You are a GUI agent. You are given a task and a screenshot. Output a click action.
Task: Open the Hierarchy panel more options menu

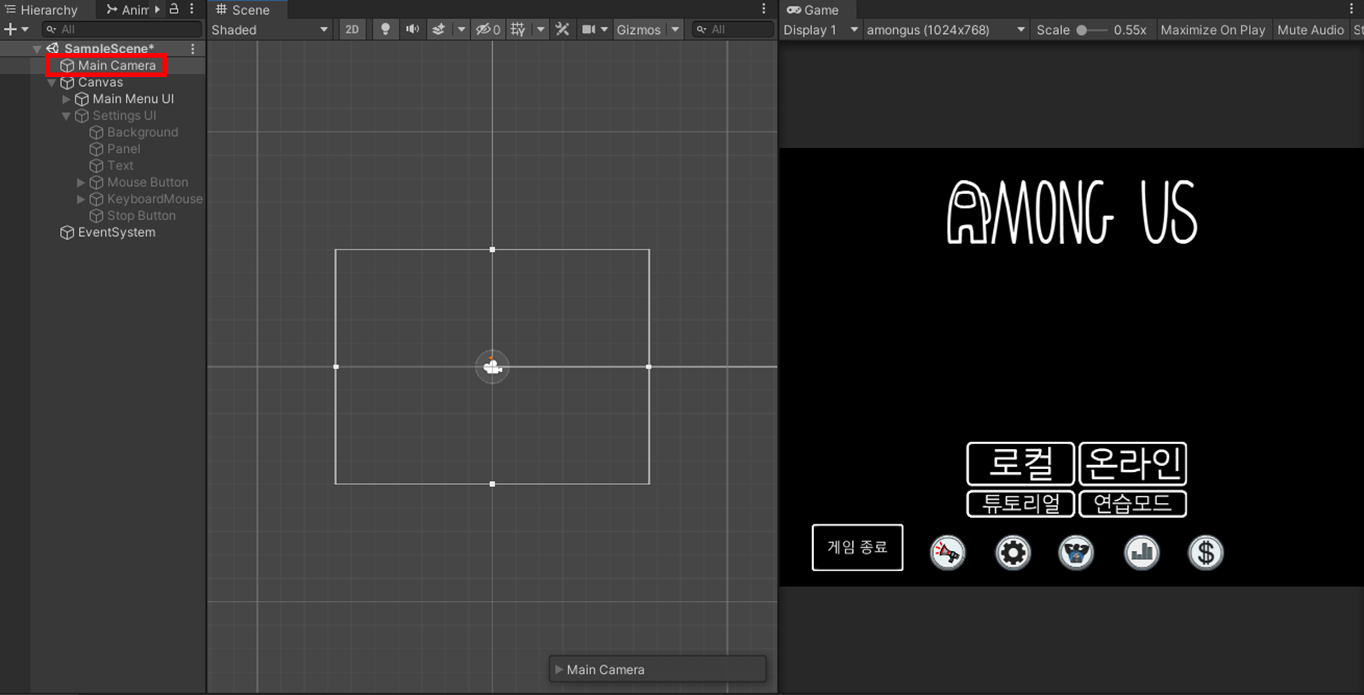pyautogui.click(x=192, y=9)
